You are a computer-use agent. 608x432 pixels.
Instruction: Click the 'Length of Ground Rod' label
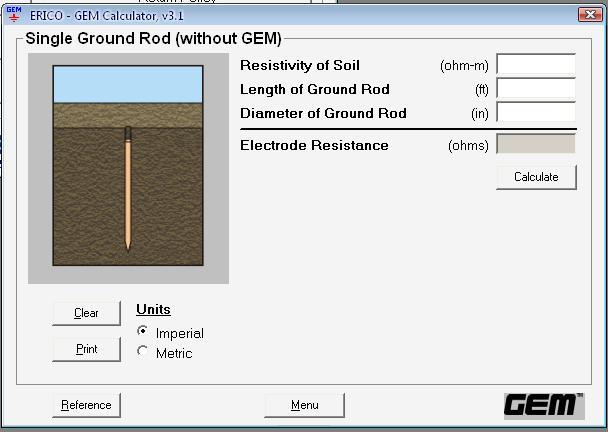click(314, 89)
